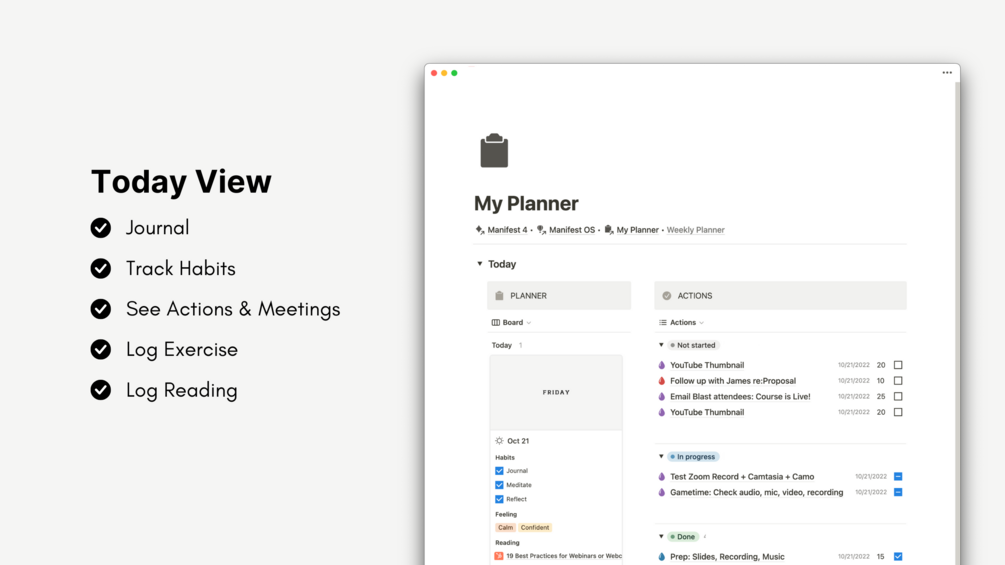Click the My Planner breadcrumb icon
The width and height of the screenshot is (1005, 565).
(x=609, y=230)
